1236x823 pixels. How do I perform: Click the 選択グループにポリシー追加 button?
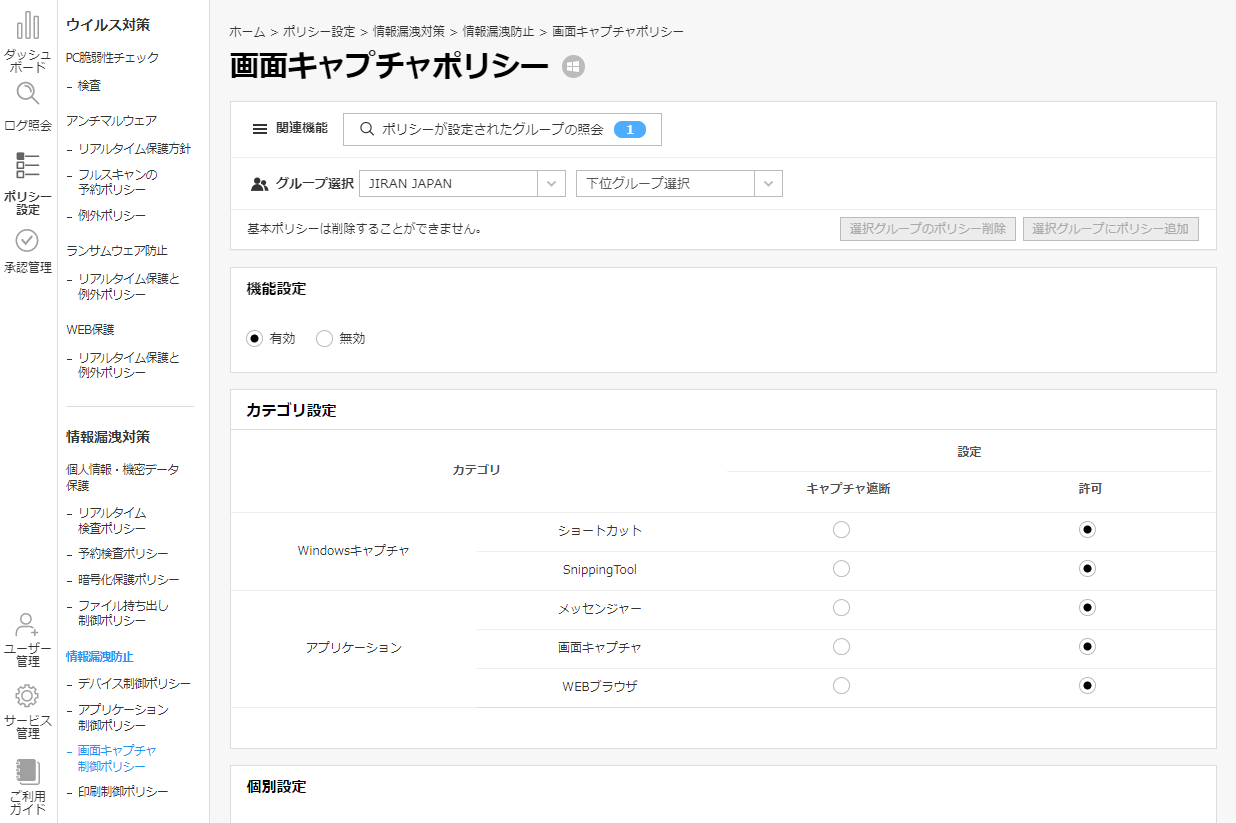click(x=1110, y=228)
